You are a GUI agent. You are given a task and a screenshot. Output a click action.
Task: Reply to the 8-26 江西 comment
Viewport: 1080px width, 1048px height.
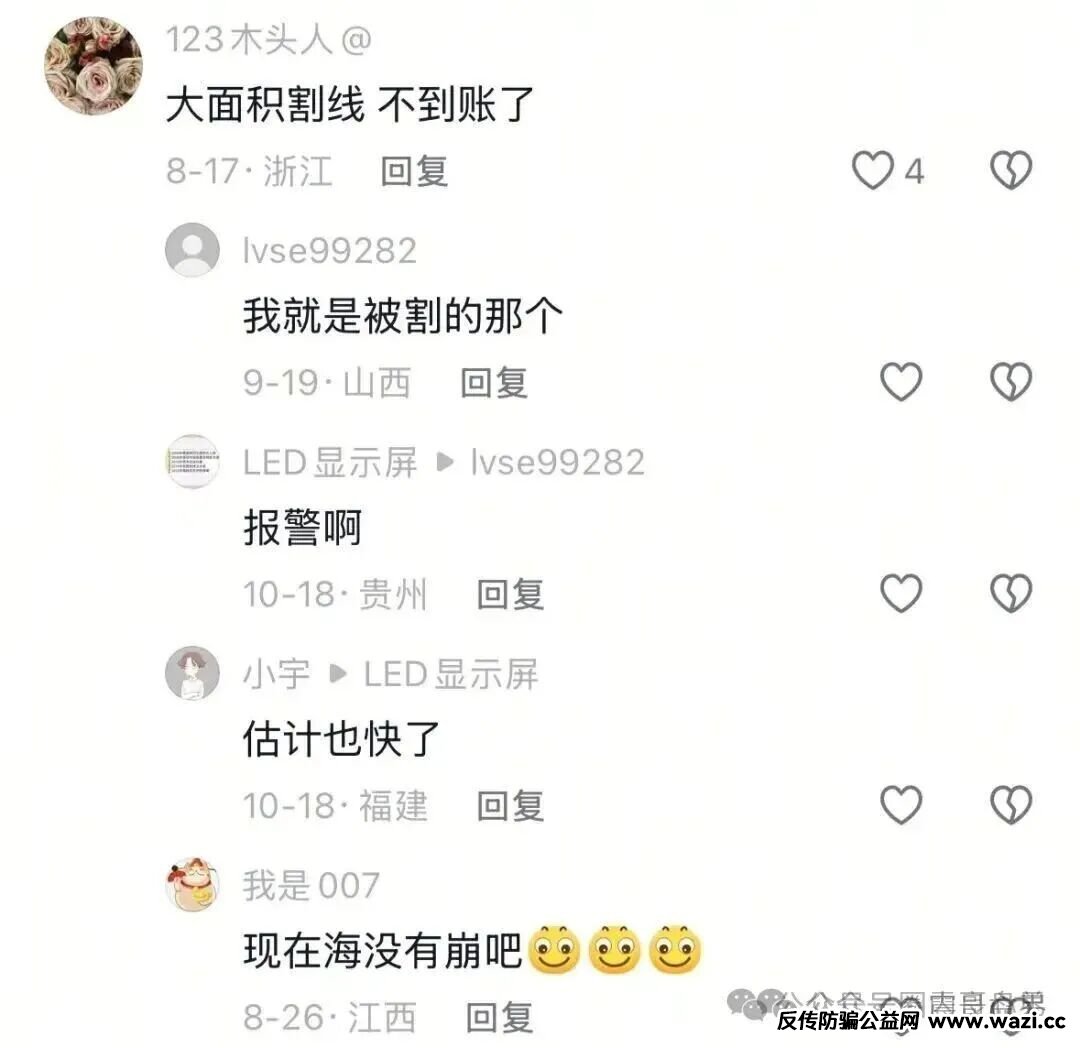coord(500,1017)
